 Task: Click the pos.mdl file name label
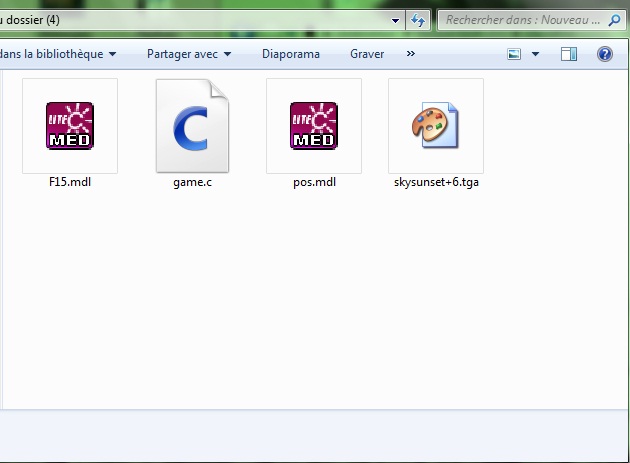[314, 182]
